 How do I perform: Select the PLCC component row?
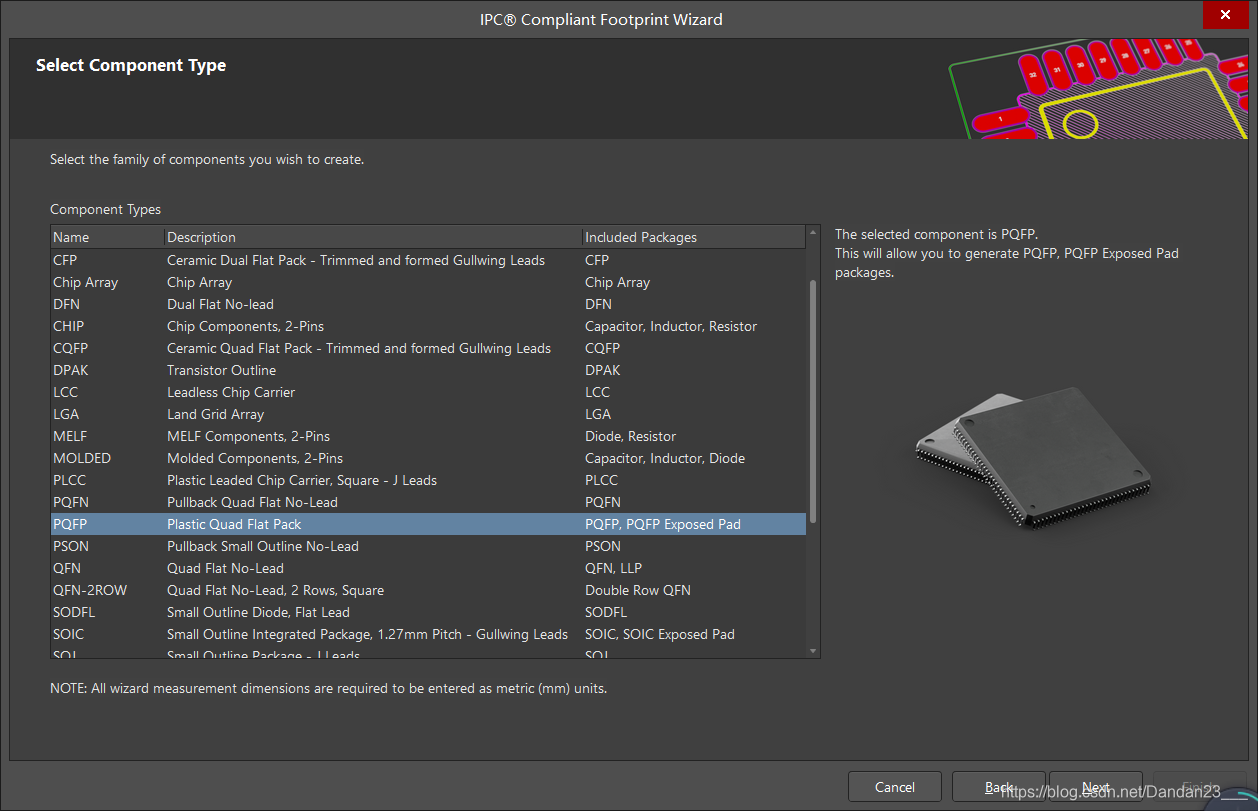click(x=428, y=480)
